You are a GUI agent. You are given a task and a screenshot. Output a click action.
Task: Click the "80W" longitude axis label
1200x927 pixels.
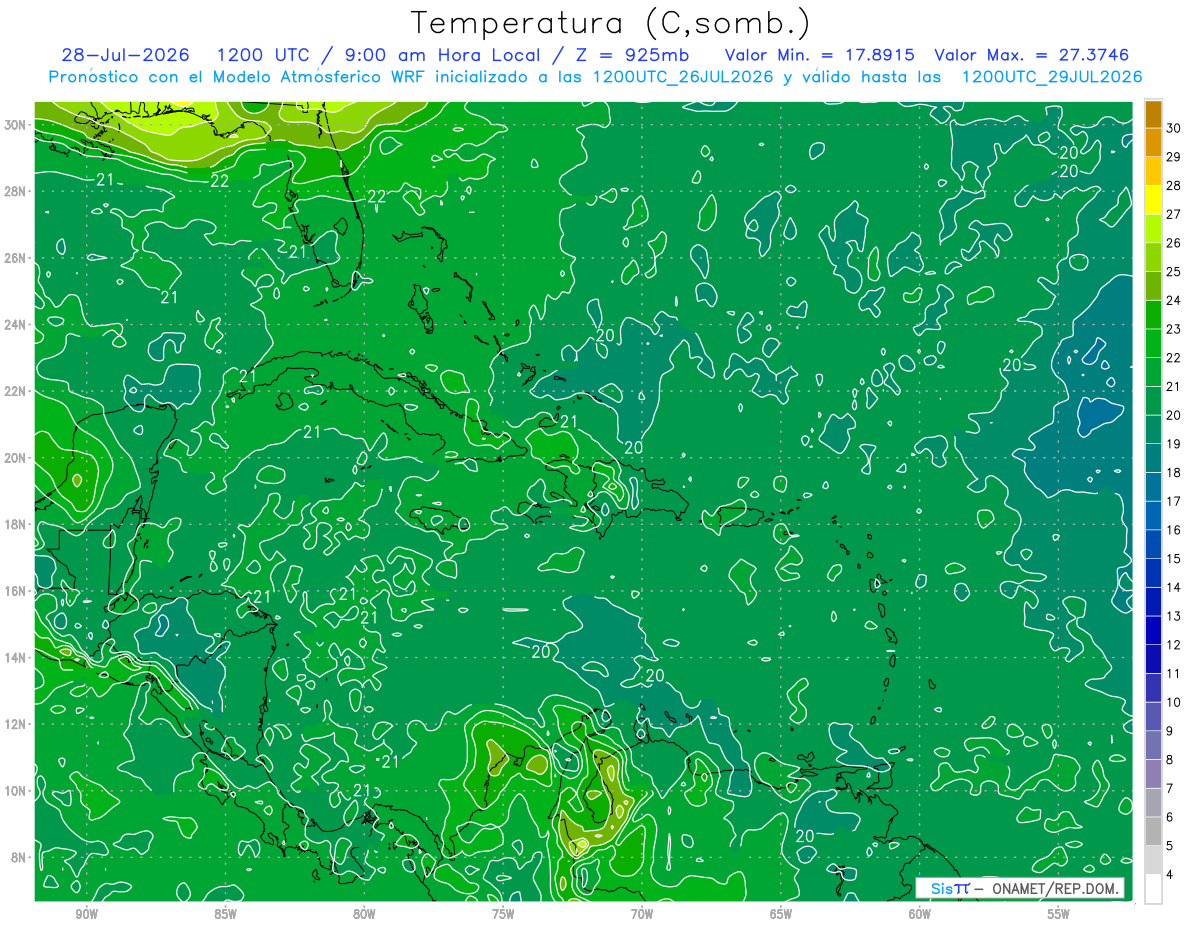(364, 914)
